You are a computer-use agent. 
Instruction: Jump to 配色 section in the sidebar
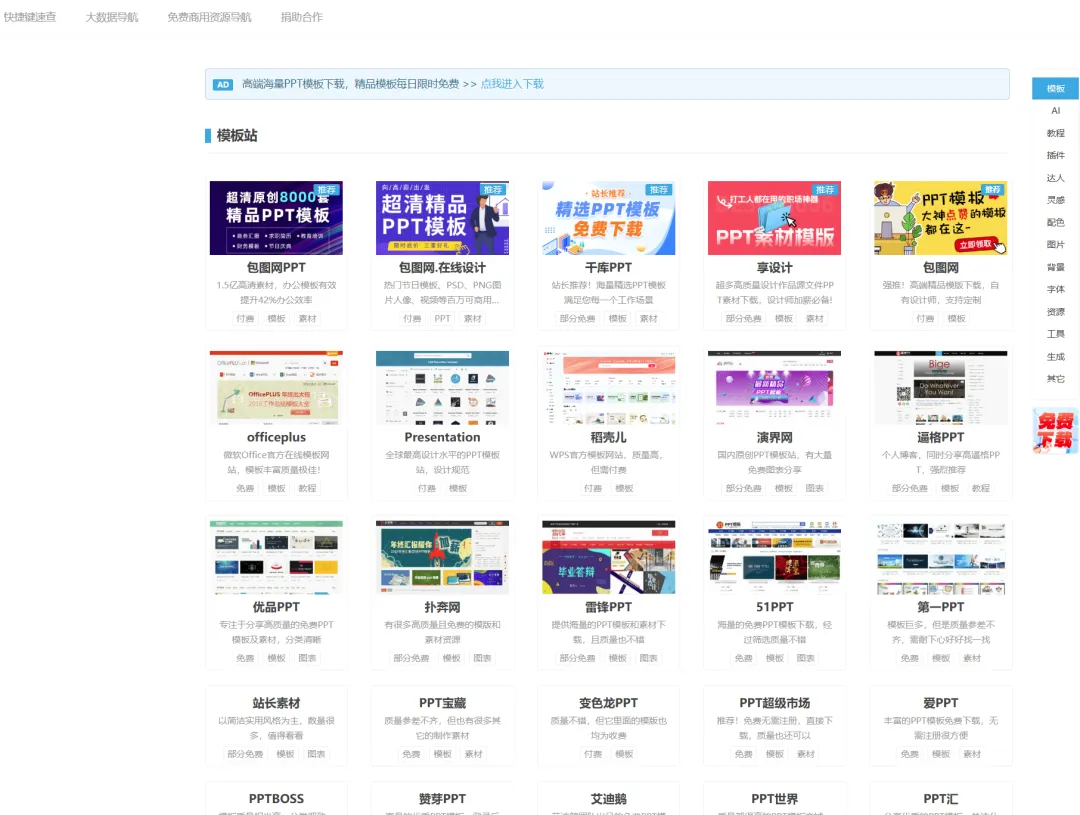[x=1055, y=223]
